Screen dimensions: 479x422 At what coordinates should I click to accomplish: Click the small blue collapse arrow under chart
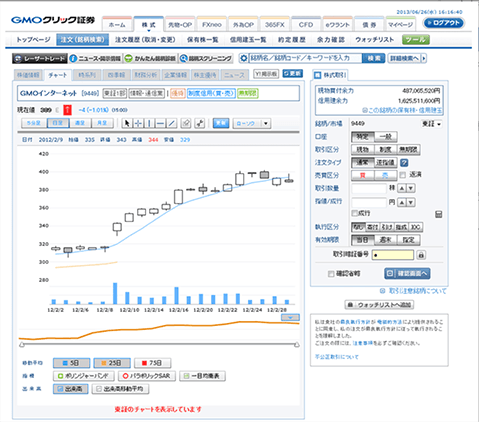290,317
